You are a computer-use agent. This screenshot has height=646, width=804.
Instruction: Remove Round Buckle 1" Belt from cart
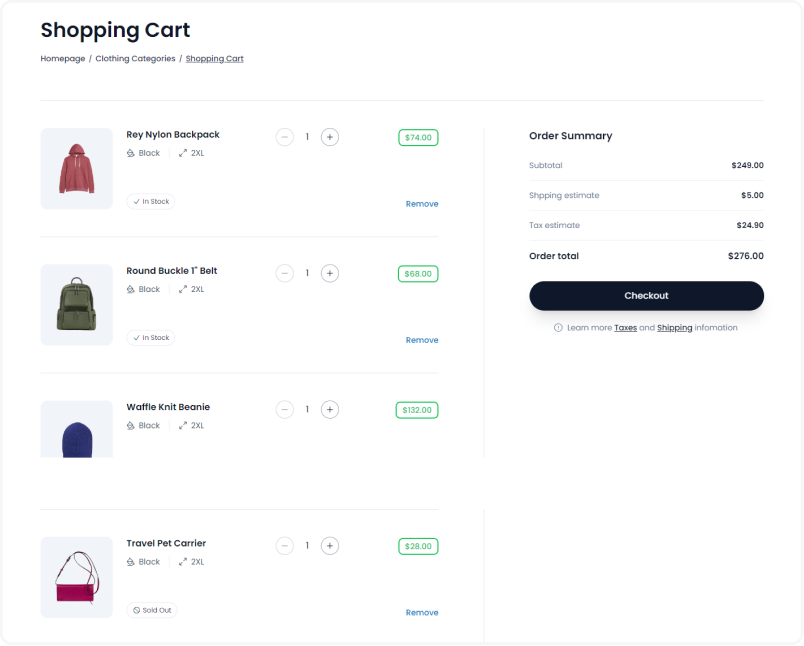pos(422,340)
